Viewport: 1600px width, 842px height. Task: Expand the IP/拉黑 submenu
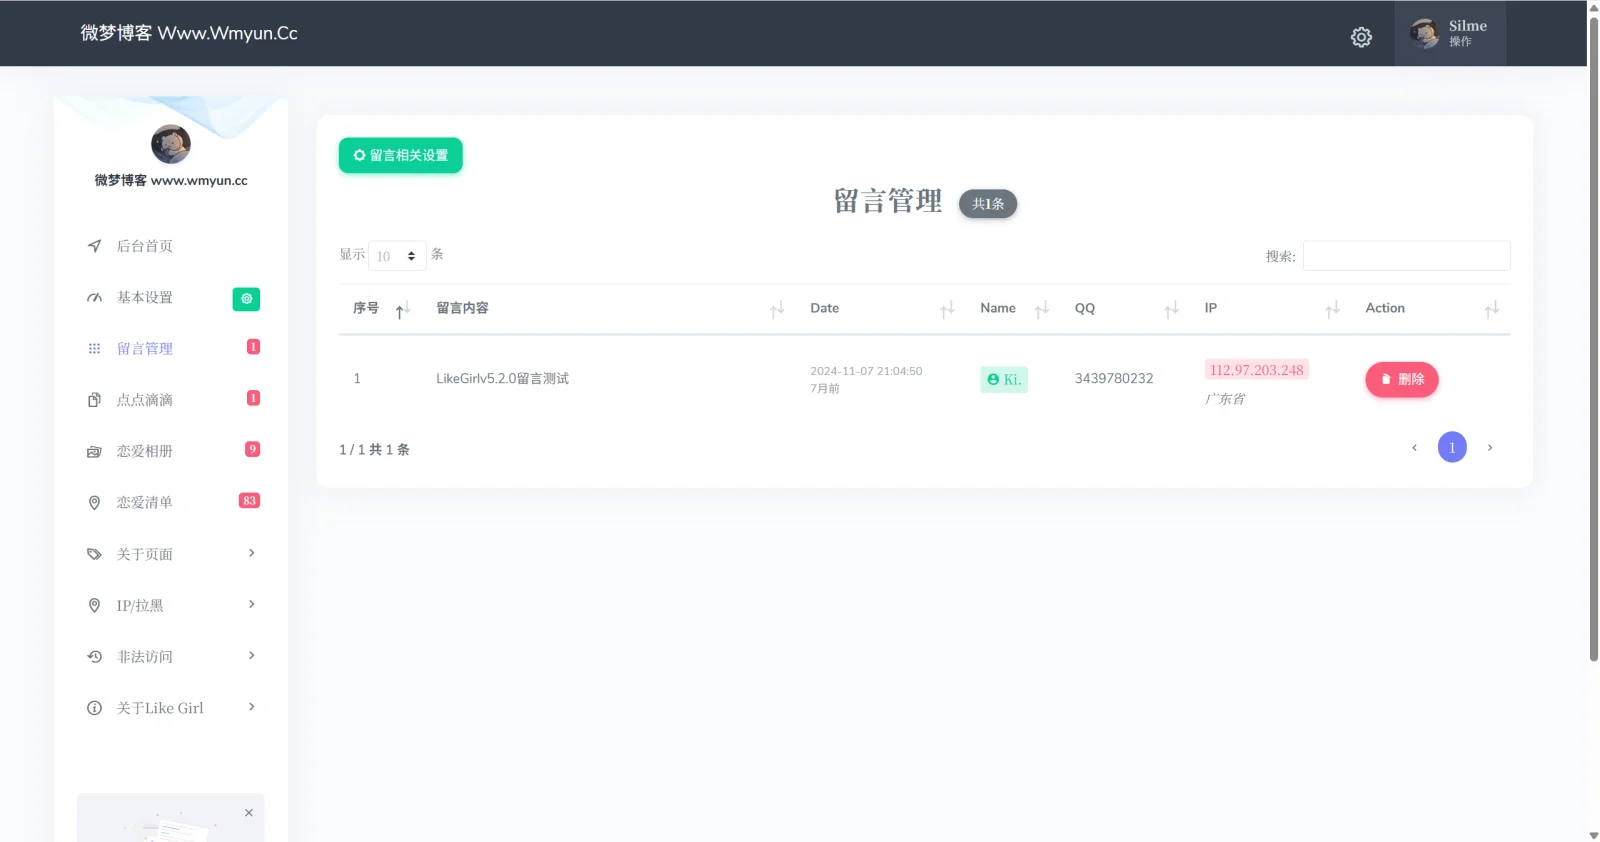pyautogui.click(x=171, y=605)
